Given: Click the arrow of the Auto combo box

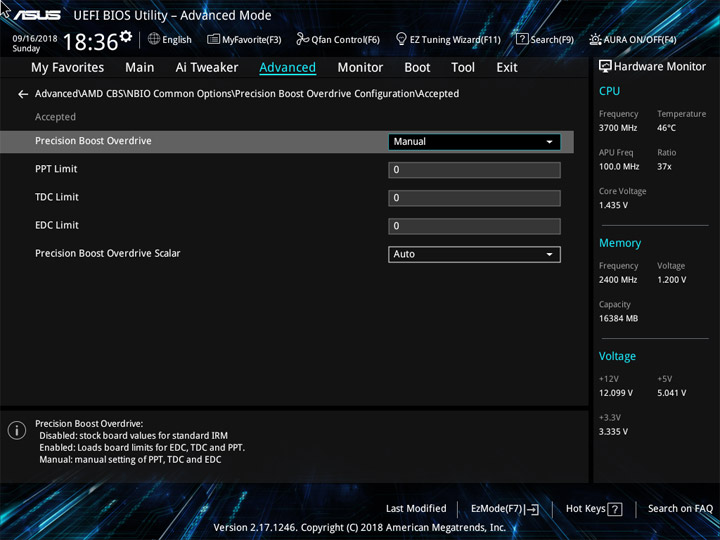Looking at the screenshot, I should (x=549, y=254).
